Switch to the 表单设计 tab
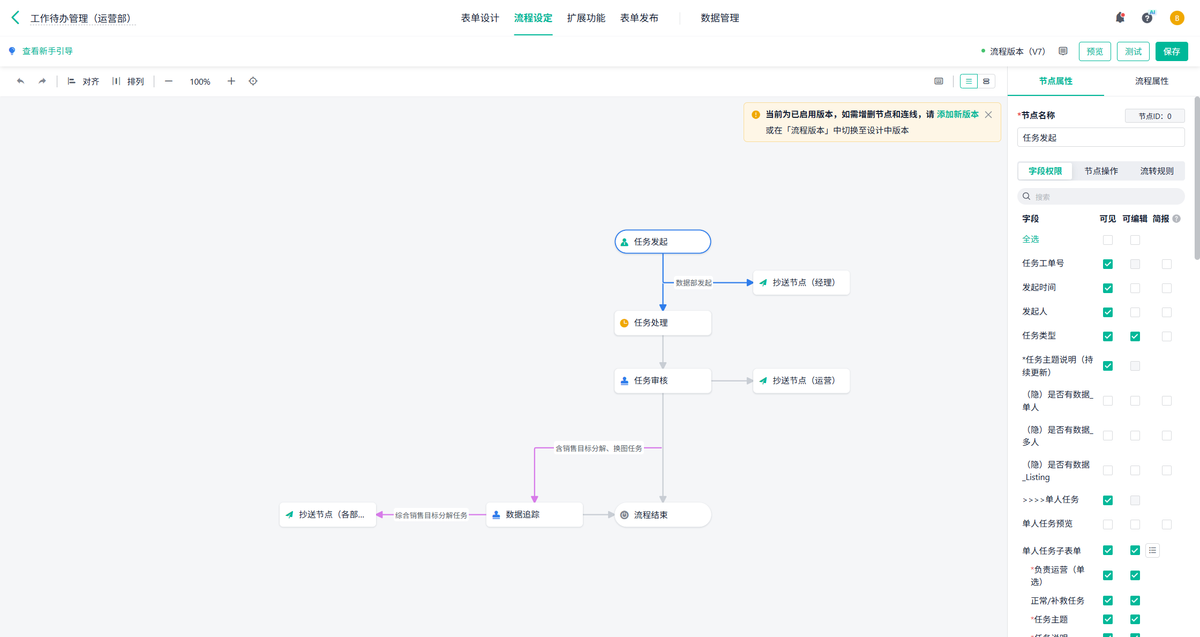Image resolution: width=1200 pixels, height=637 pixels. 479,18
